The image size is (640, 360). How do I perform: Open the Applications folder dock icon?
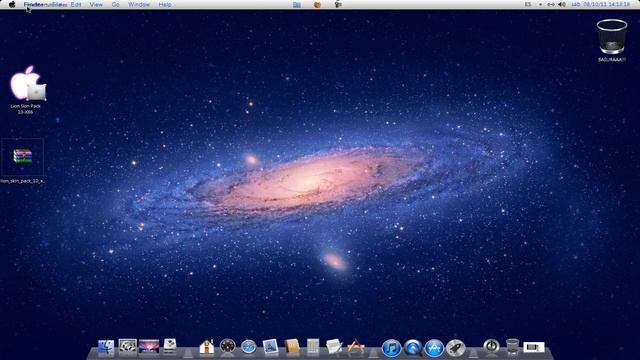(356, 347)
